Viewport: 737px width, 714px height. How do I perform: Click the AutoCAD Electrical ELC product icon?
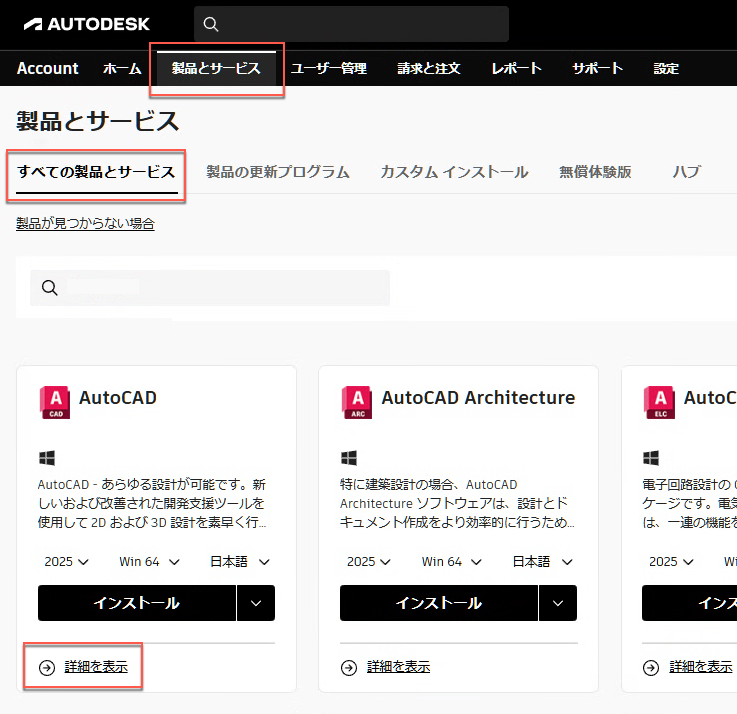[659, 402]
